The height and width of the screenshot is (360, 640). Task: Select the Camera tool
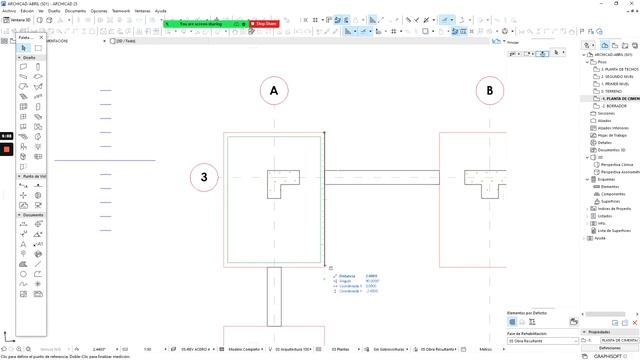tap(38, 205)
